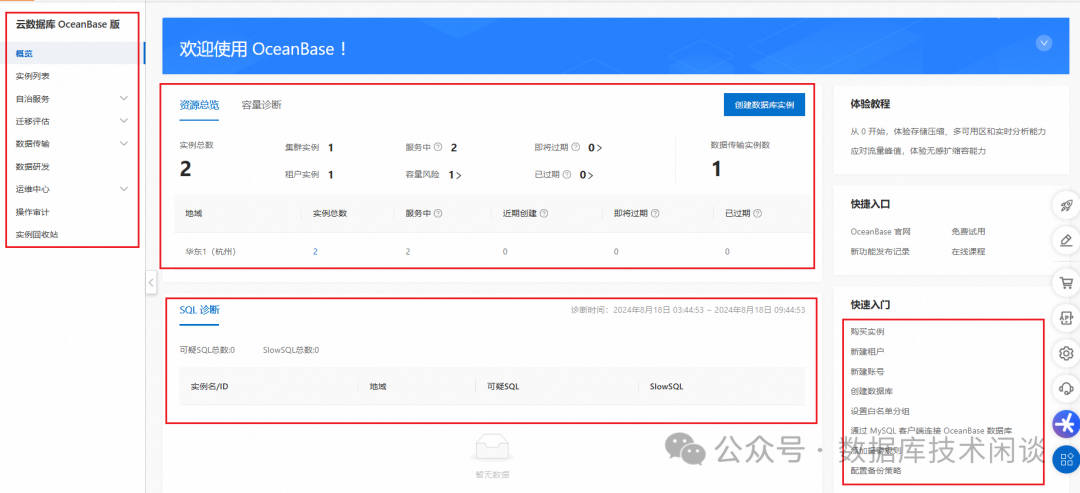The image size is (1080, 493).
Task: Collapse the welcome banner with the chevron
Action: click(1044, 43)
